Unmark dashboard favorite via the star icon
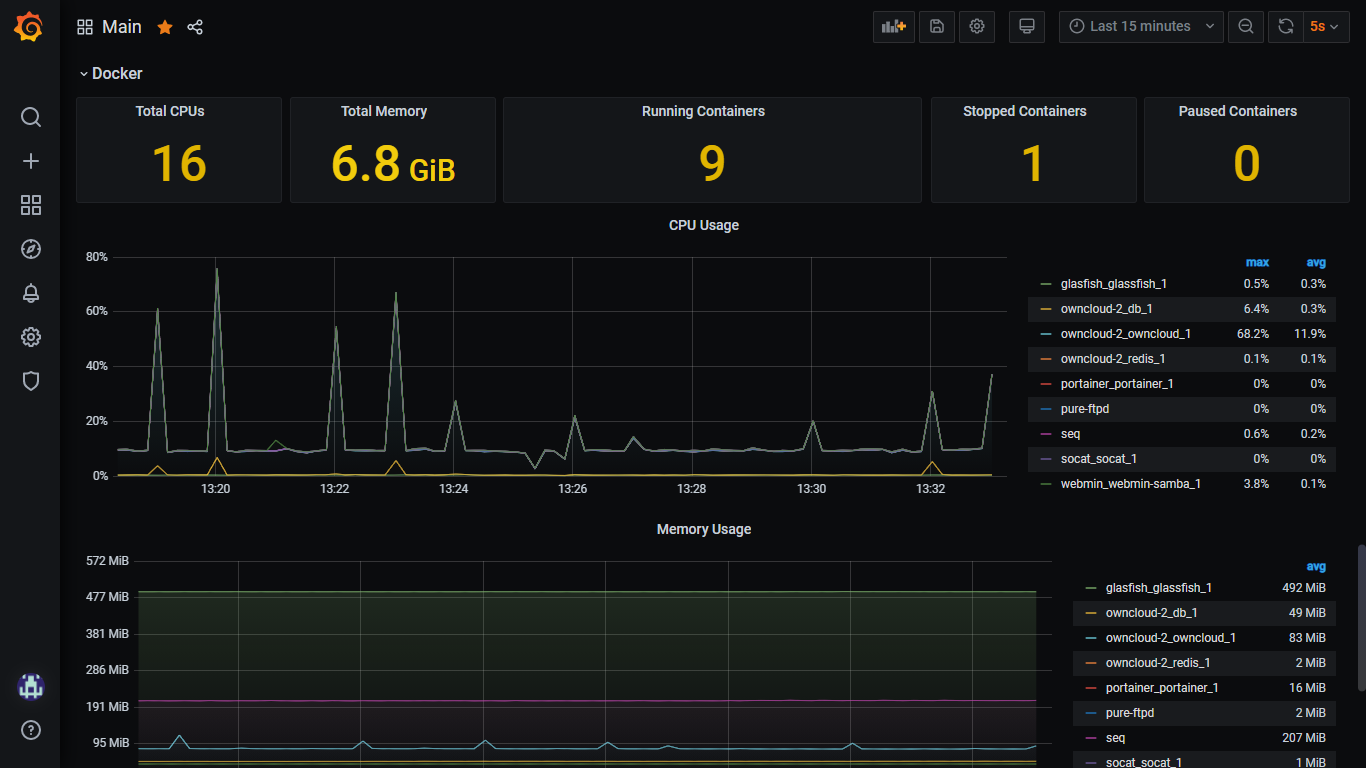The image size is (1366, 768). tap(165, 27)
